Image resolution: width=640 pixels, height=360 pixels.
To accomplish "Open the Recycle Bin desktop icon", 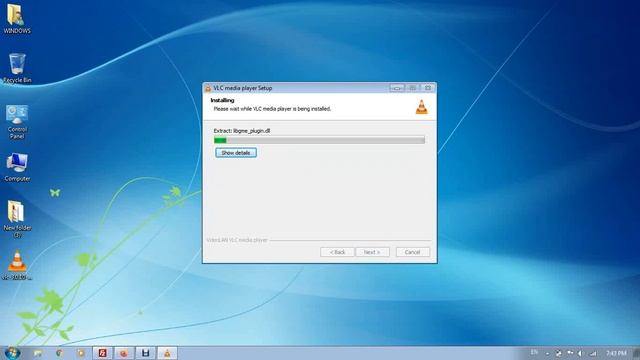I will (x=17, y=68).
